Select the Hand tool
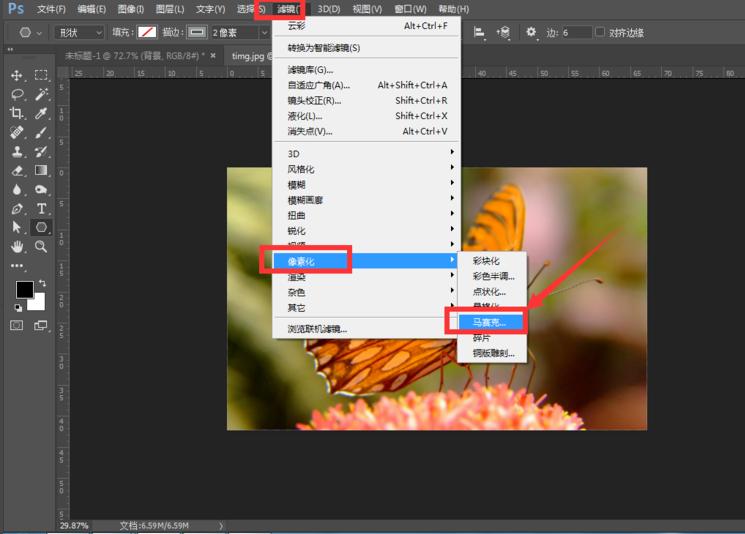 pyautogui.click(x=17, y=247)
